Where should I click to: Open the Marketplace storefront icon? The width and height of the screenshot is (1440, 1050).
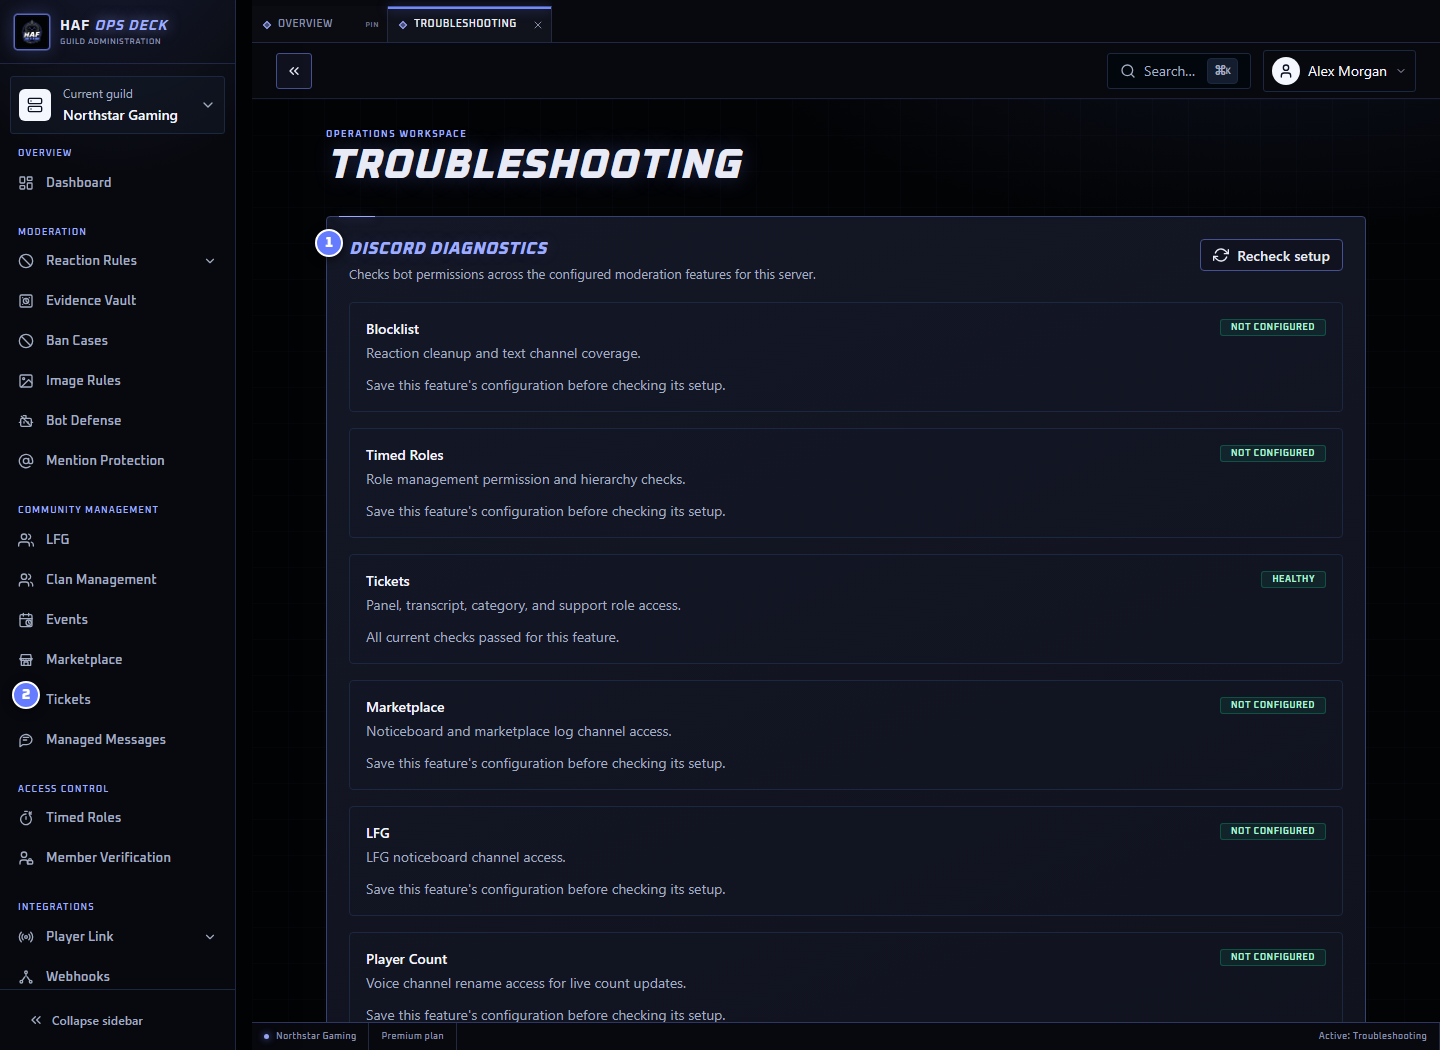[26, 660]
